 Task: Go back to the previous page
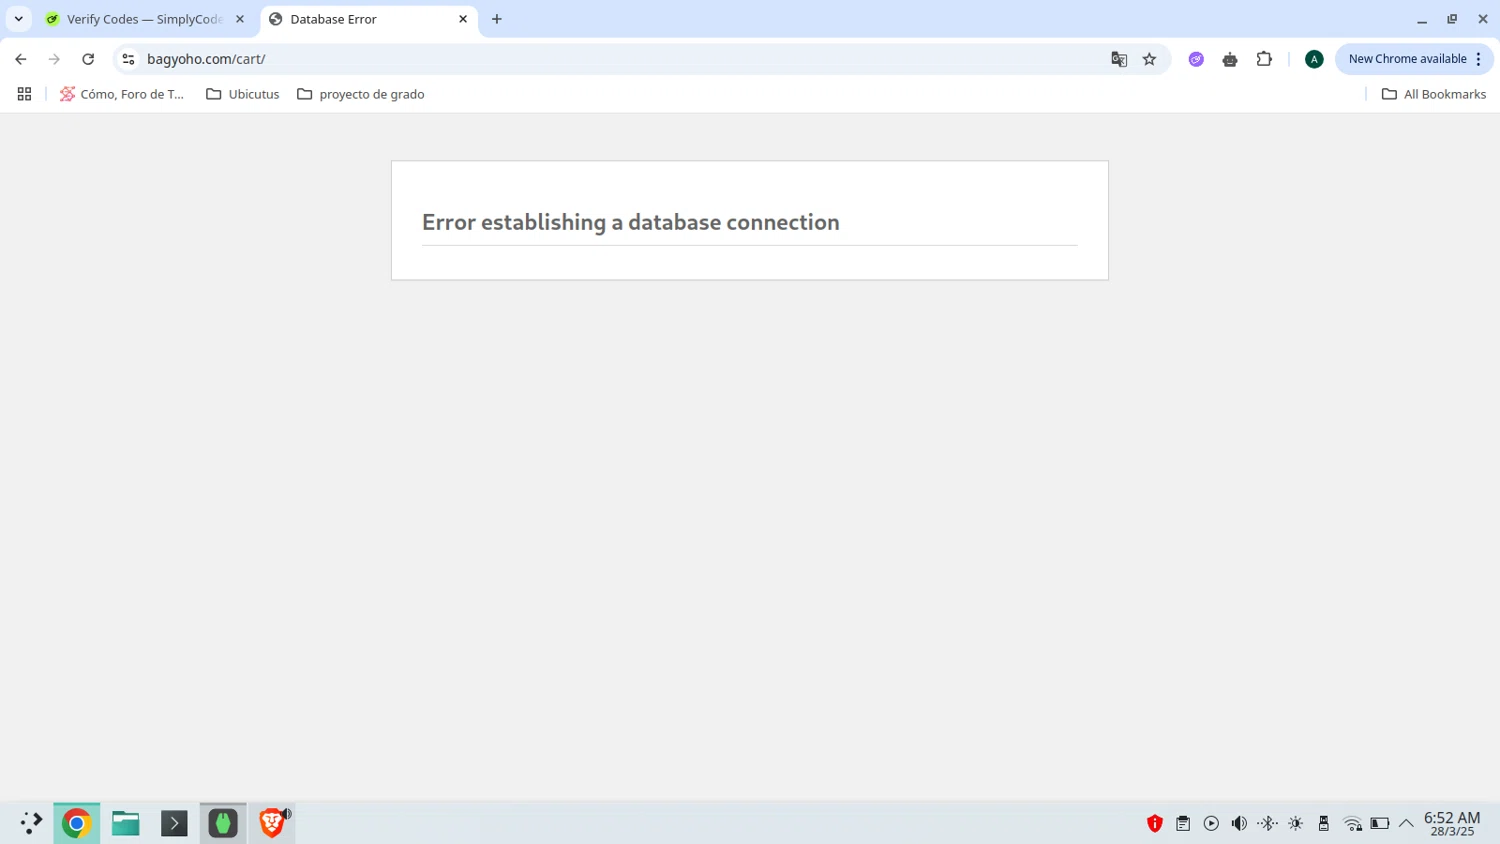(21, 59)
